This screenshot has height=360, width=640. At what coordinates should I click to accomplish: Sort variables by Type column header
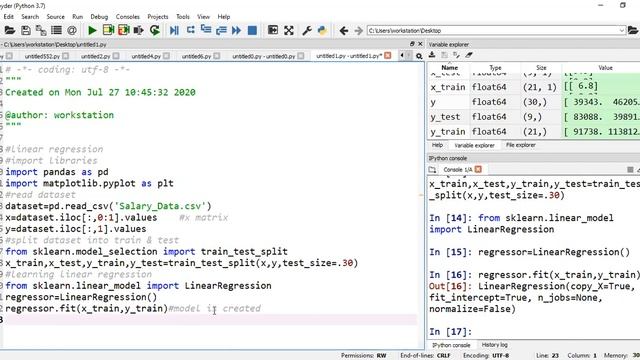(496, 68)
